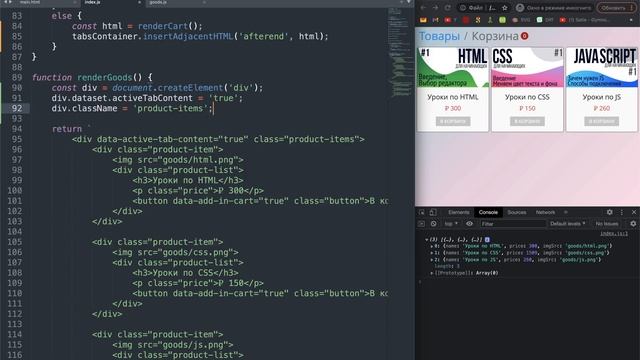Open the green square bookmark
Screen dimensions: 640x360
(502, 20)
